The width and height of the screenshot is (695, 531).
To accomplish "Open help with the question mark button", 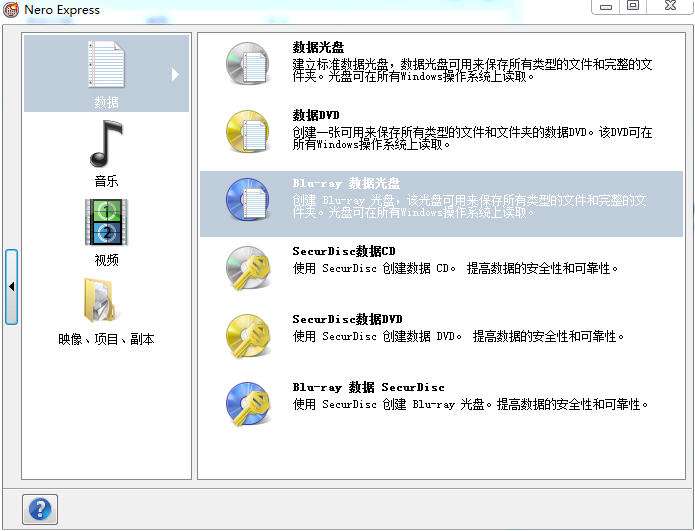I will click(40, 509).
